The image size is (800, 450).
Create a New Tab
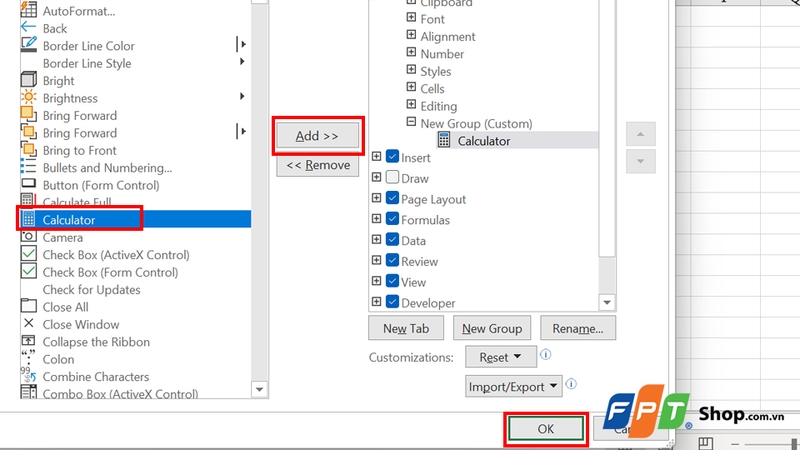click(406, 328)
